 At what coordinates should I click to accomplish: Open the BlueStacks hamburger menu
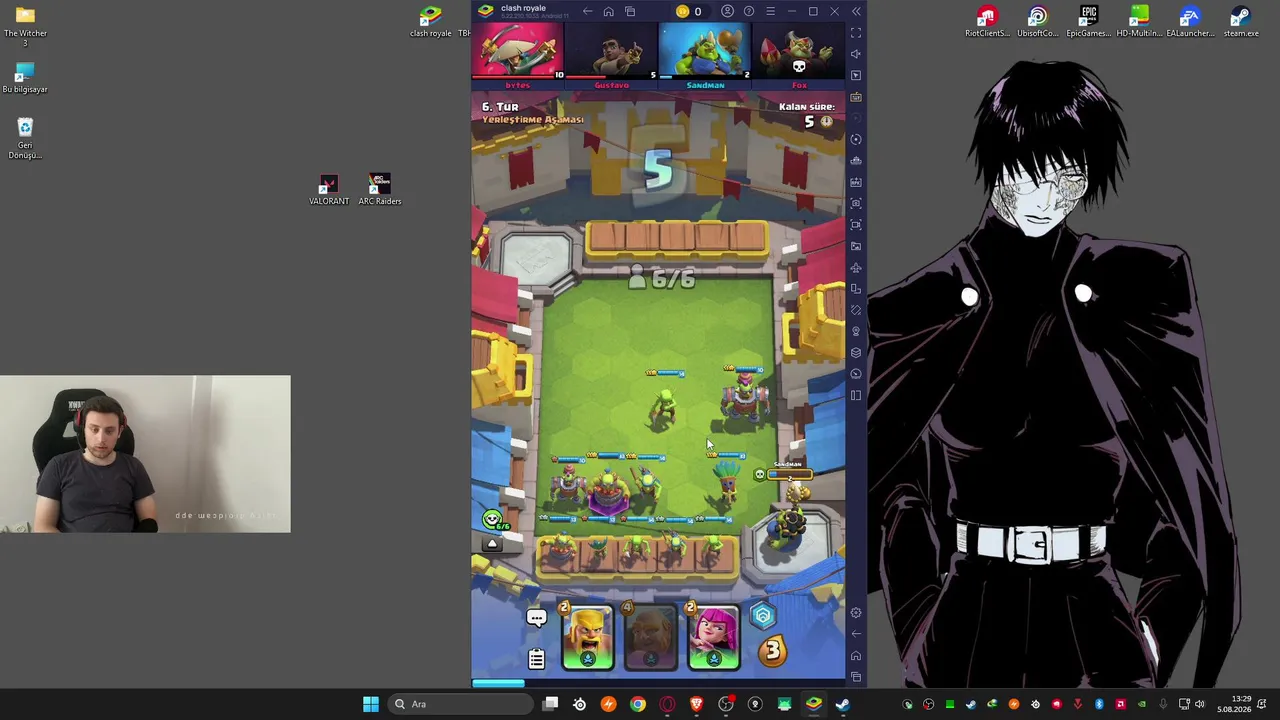770,12
